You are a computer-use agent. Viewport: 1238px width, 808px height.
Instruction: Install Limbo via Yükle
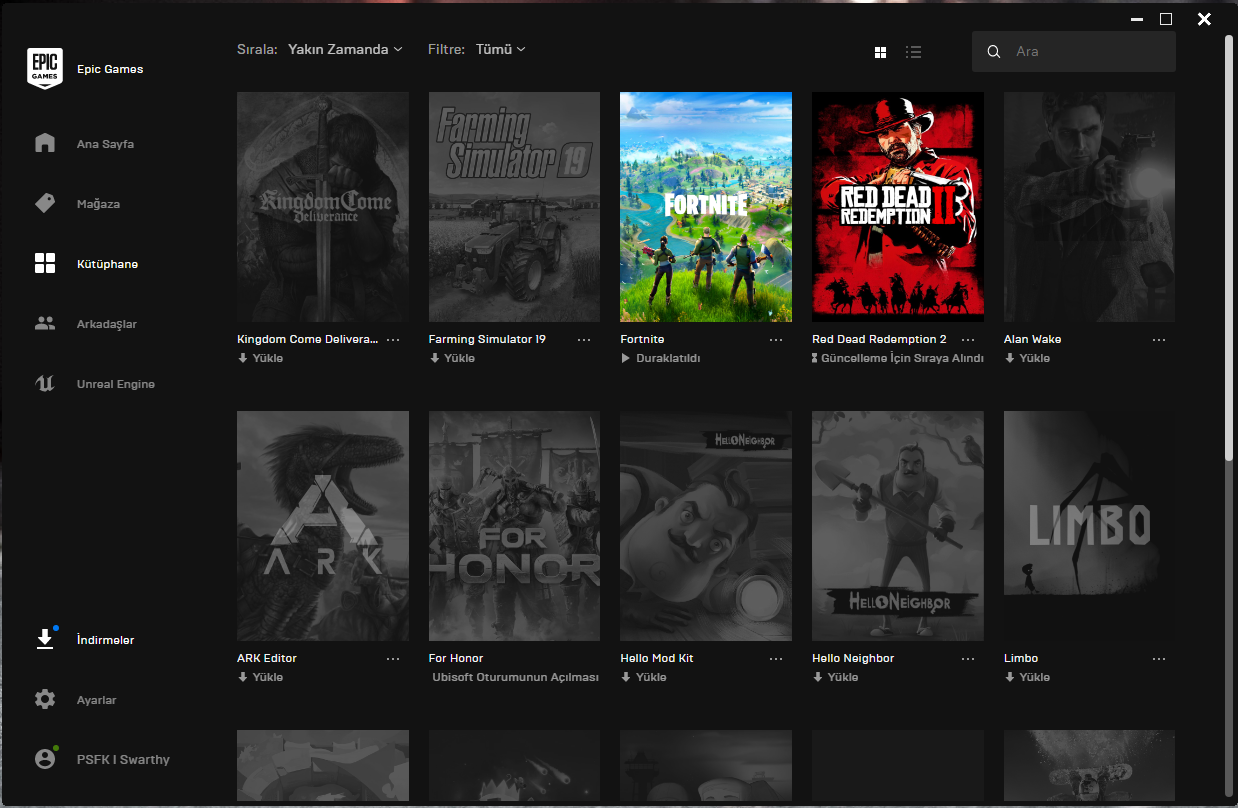(x=1027, y=677)
